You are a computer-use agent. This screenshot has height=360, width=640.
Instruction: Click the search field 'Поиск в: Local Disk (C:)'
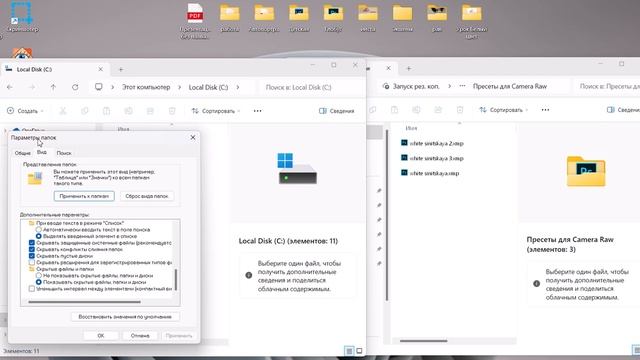click(311, 87)
